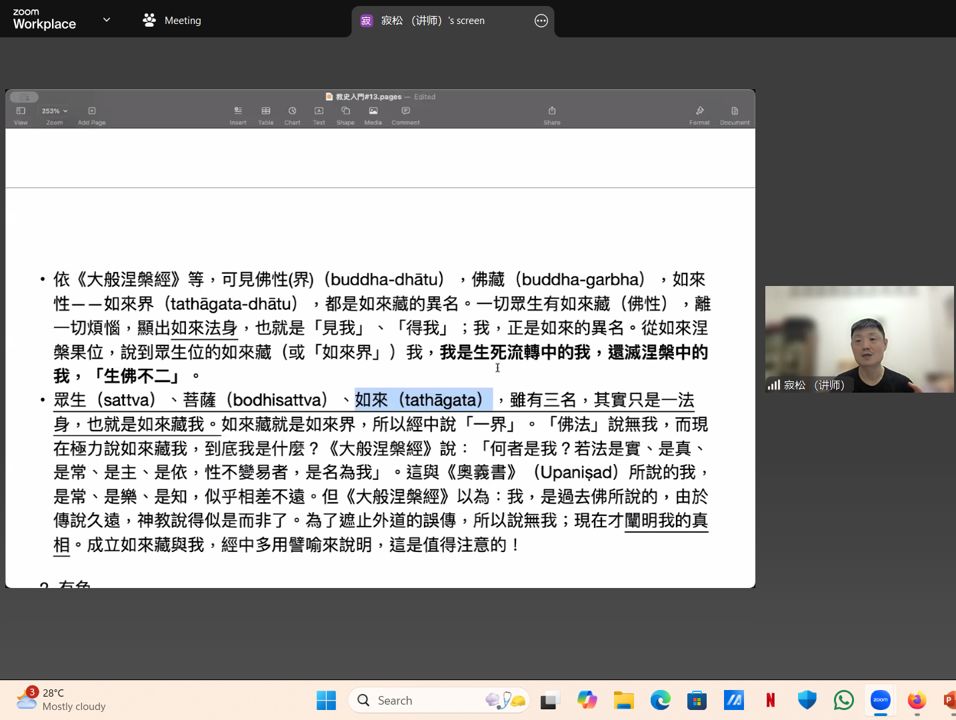Image resolution: width=956 pixels, height=720 pixels.
Task: Switch to the Meeting tab
Action: tap(172, 20)
